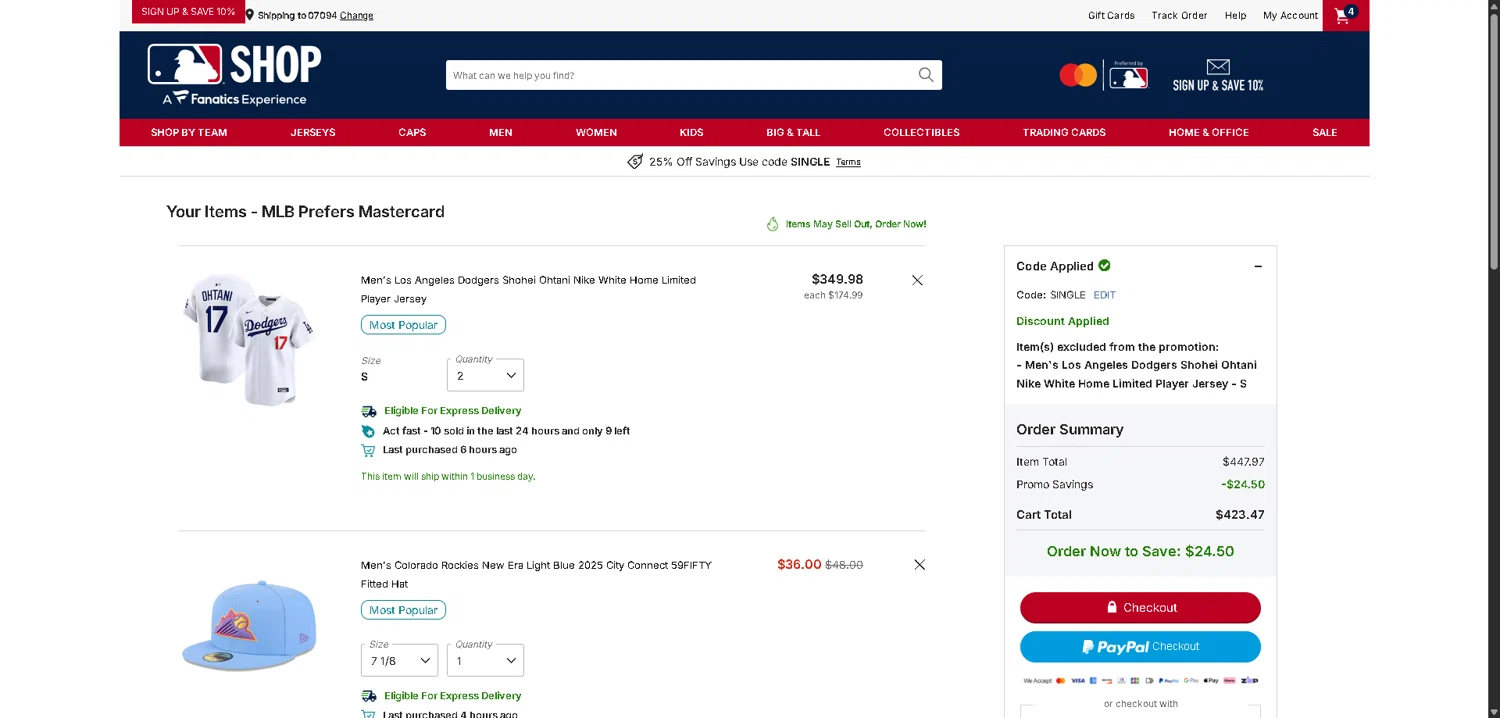Click the green Discount Applied text
The width and height of the screenshot is (1500, 718).
coord(1062,321)
